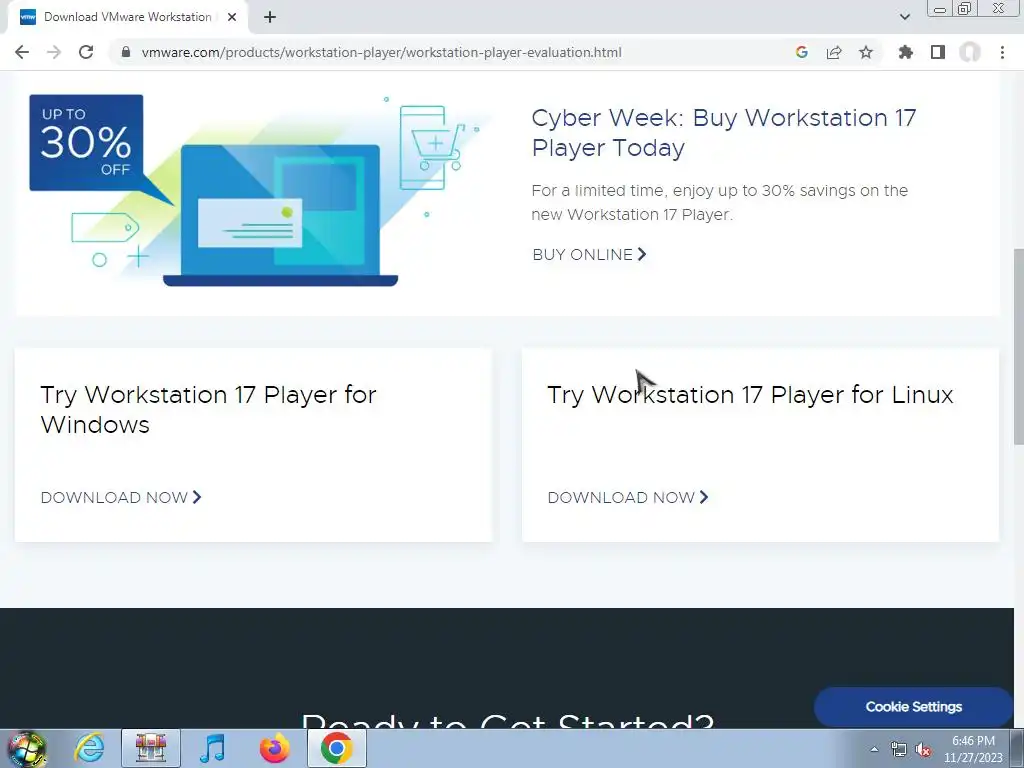
Task: Click the page vertical scrollbar thumb
Action: pos(1018,347)
